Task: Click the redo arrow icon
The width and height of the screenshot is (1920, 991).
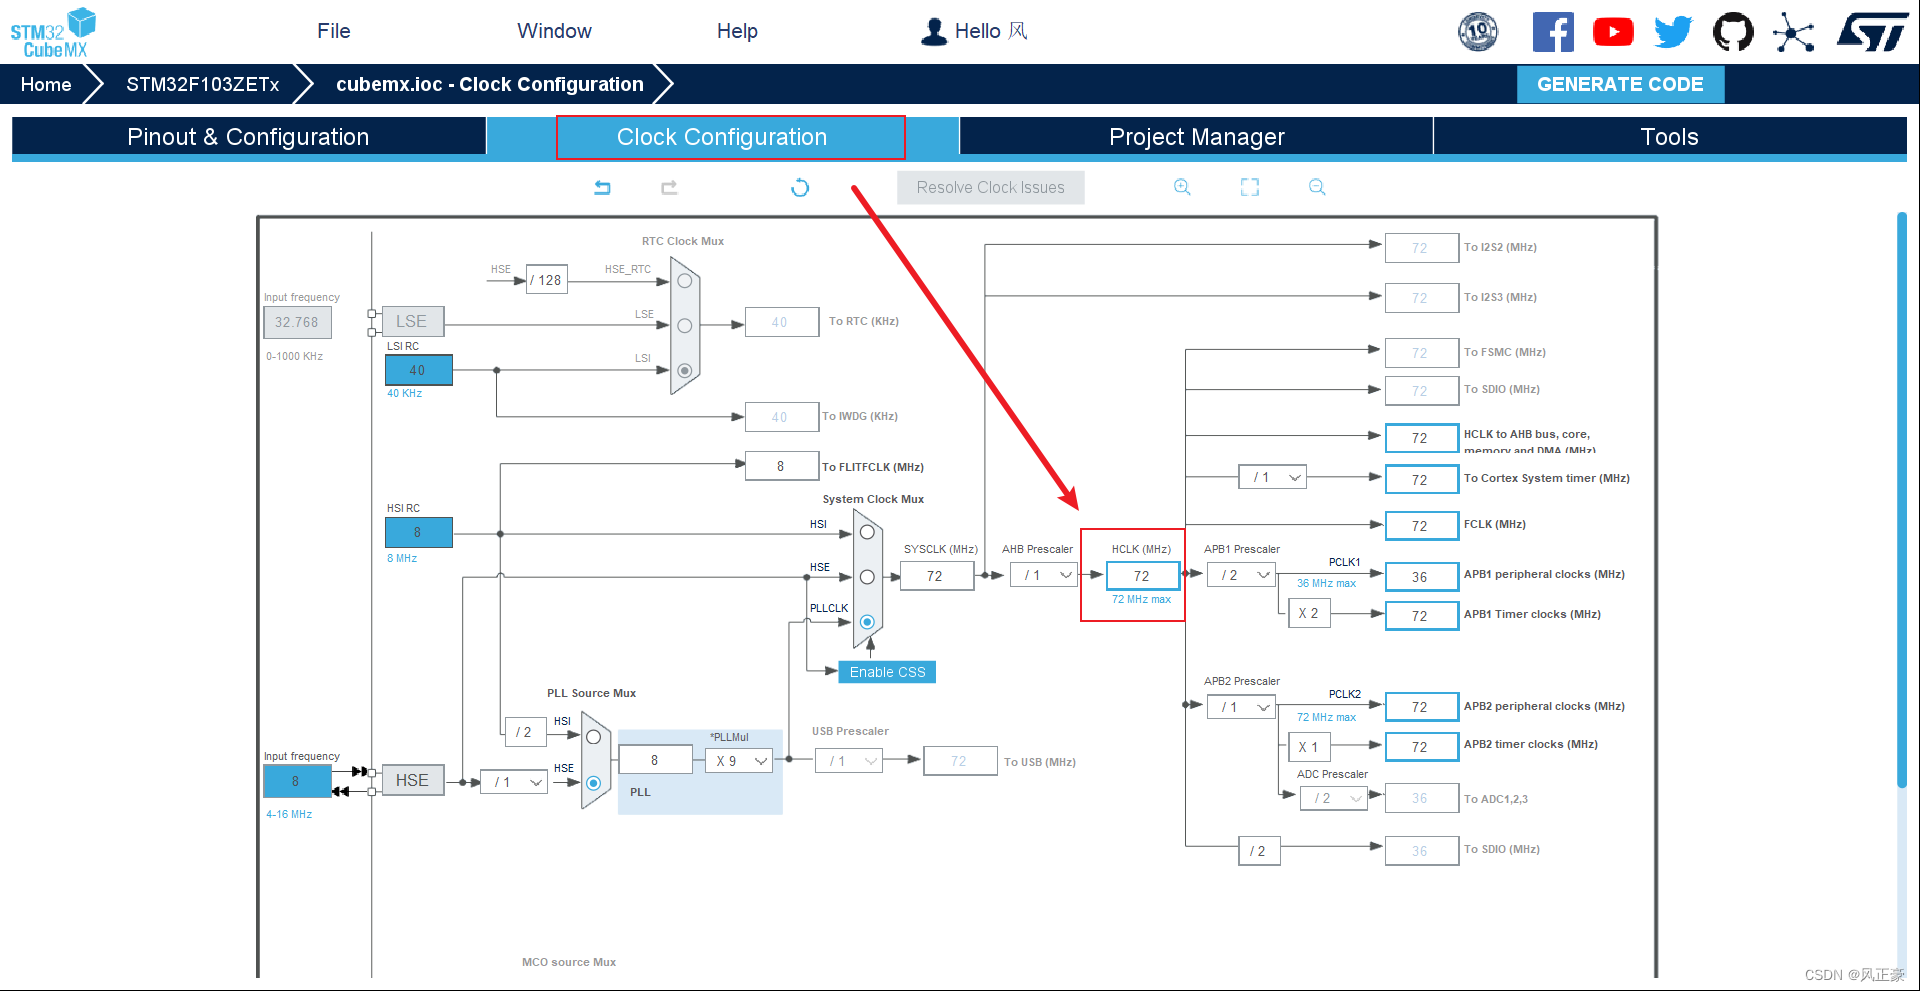Action: 669,187
